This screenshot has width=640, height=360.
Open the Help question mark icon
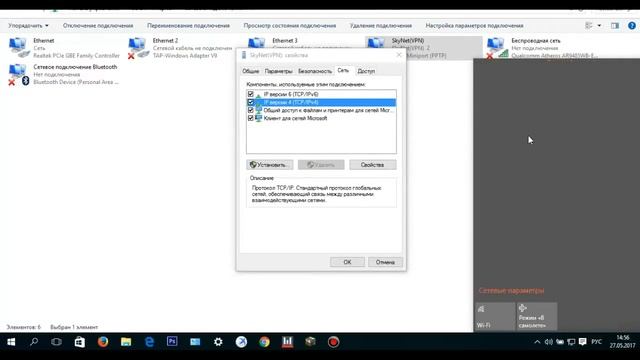632,25
